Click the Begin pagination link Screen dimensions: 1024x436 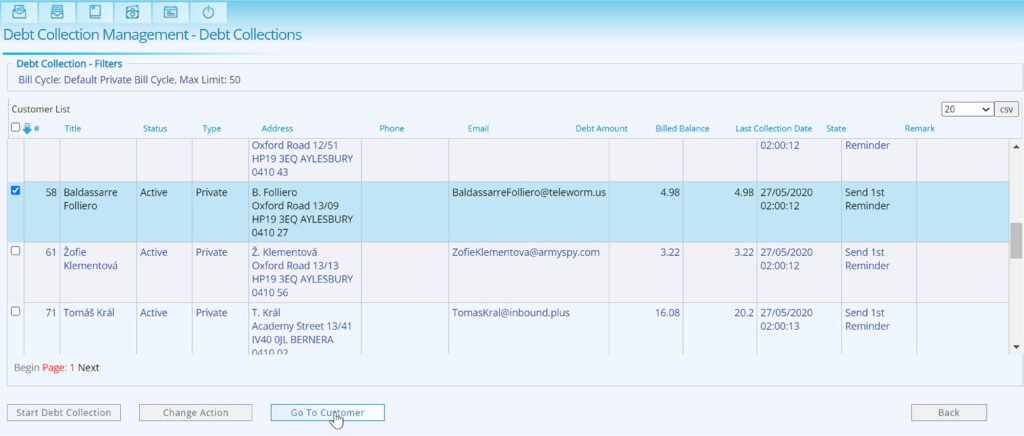[x=27, y=367]
